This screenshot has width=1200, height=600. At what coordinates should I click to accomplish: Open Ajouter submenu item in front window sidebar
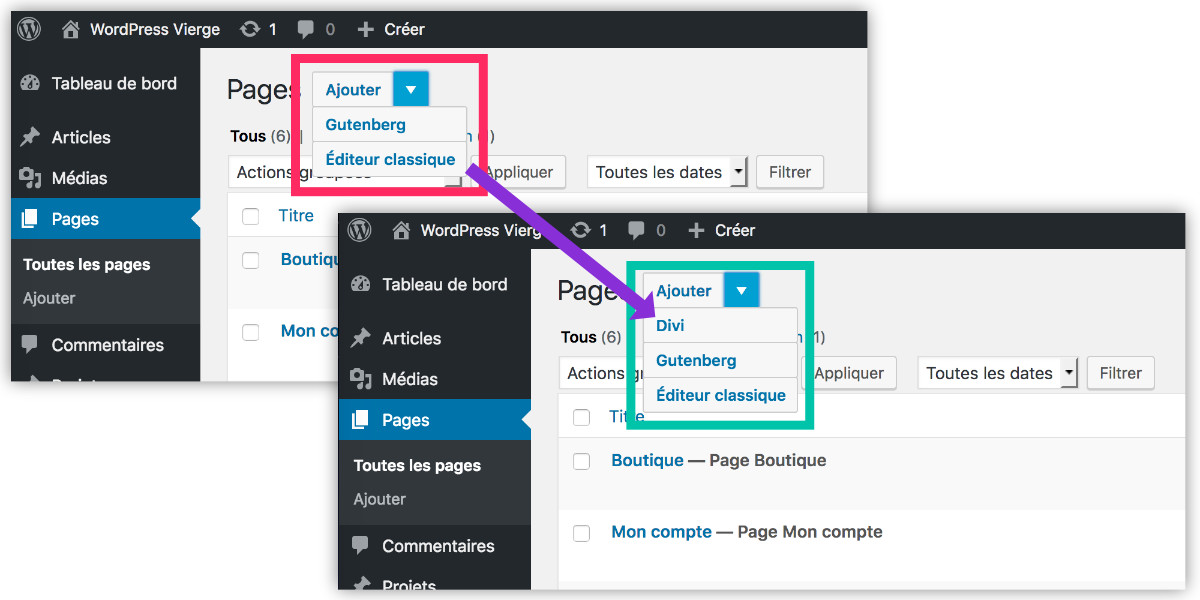pyautogui.click(x=380, y=499)
